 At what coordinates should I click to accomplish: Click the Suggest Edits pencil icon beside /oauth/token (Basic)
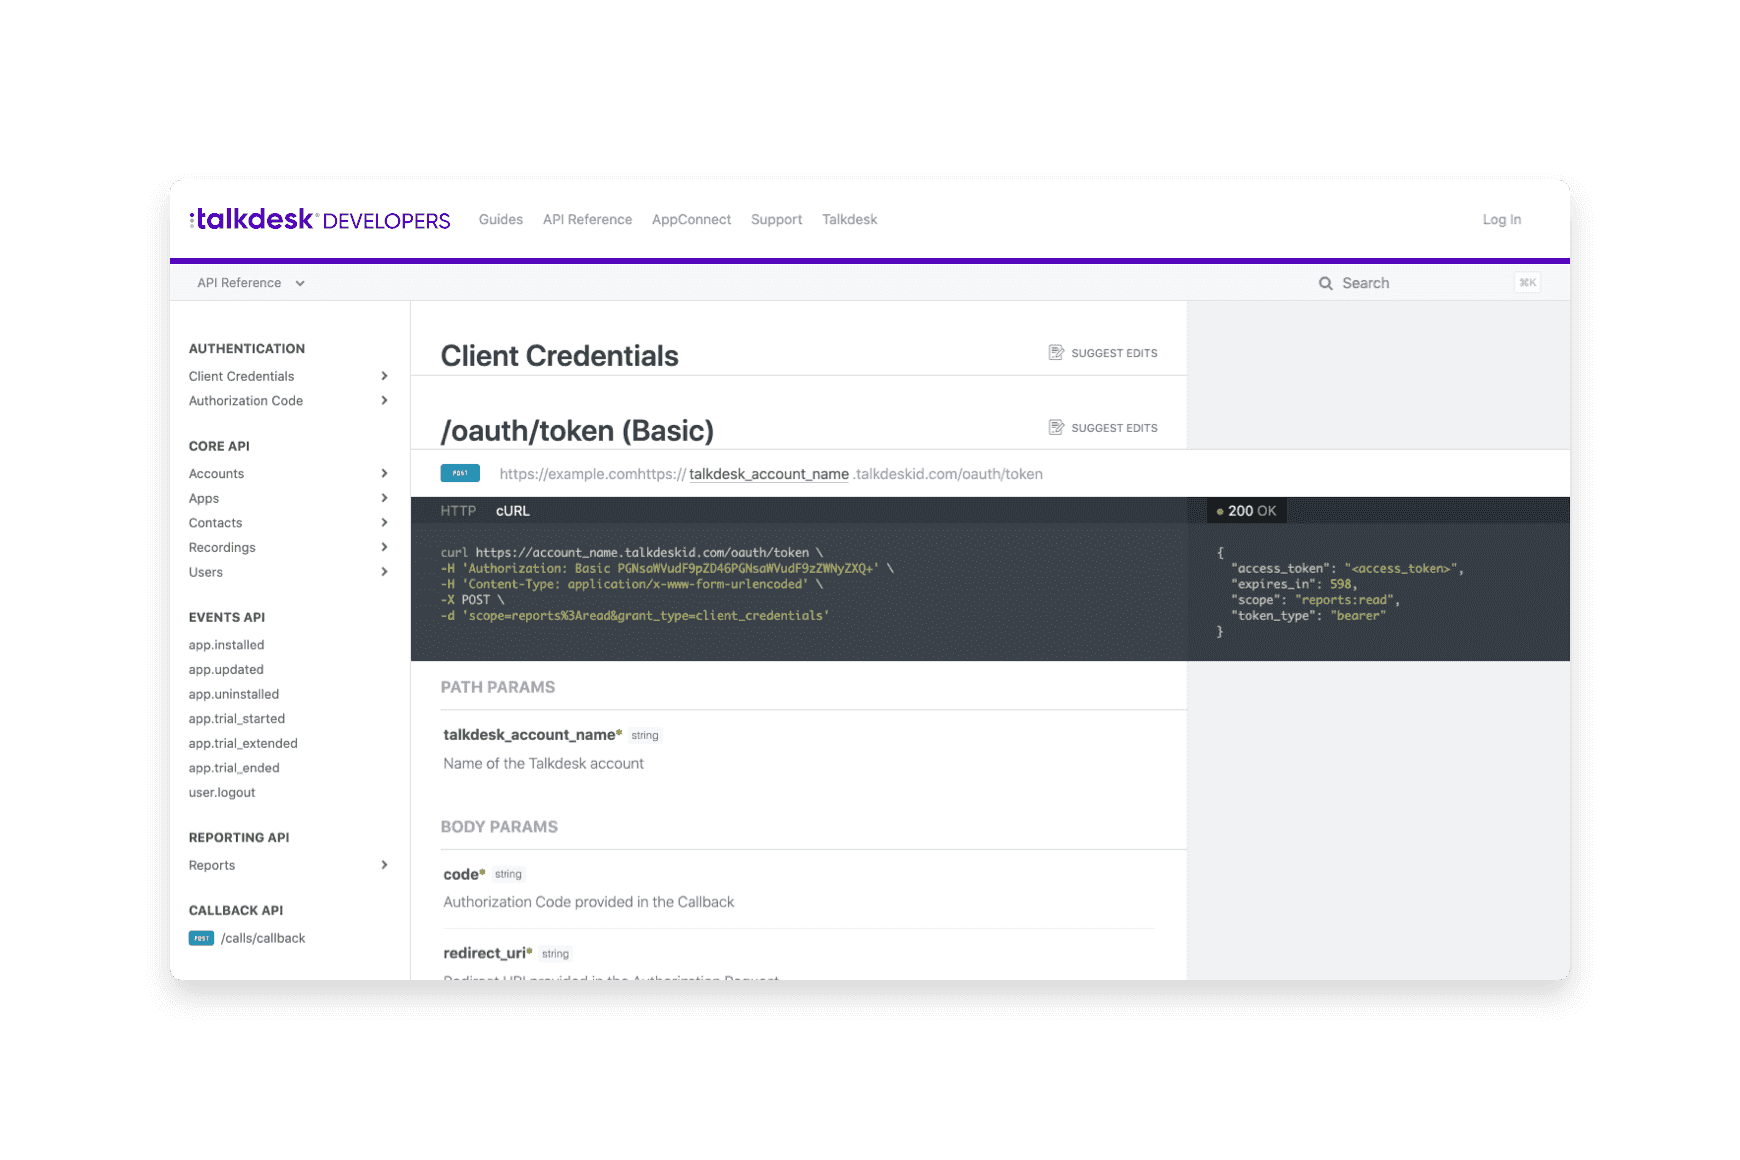(1056, 427)
